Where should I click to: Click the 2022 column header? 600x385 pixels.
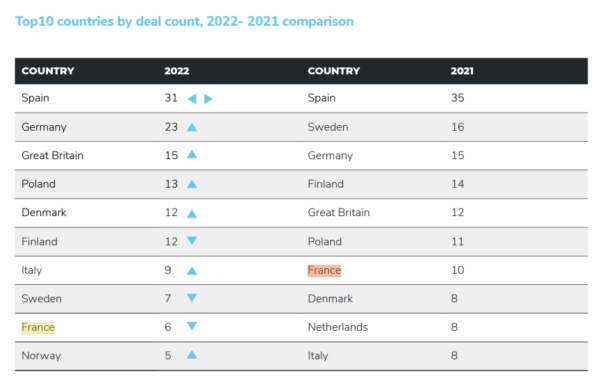(177, 71)
